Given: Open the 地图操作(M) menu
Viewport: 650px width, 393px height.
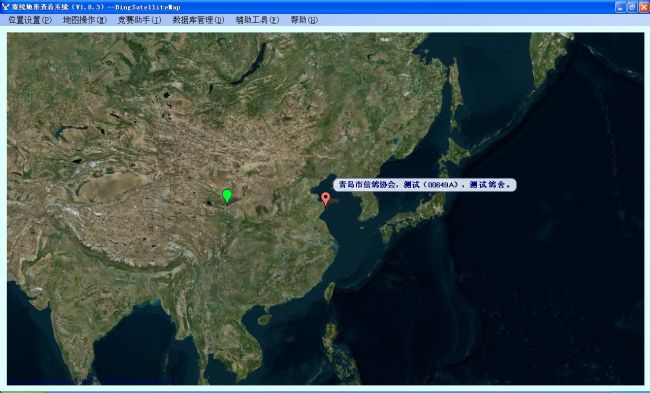Looking at the screenshot, I should click(85, 20).
